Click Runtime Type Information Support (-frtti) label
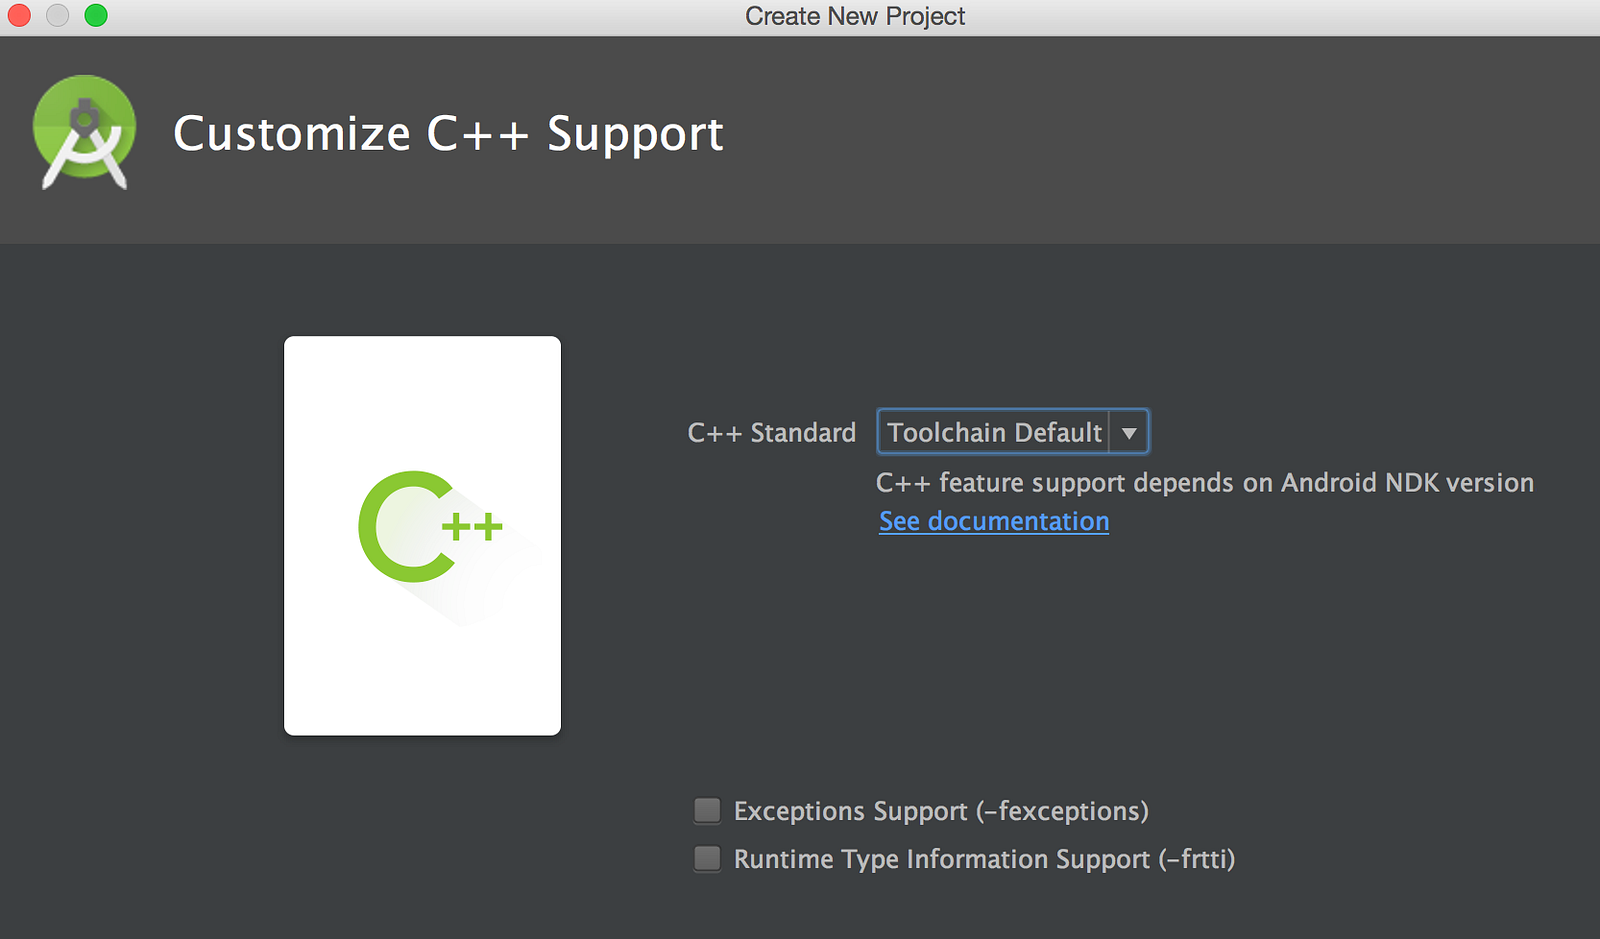 984,859
